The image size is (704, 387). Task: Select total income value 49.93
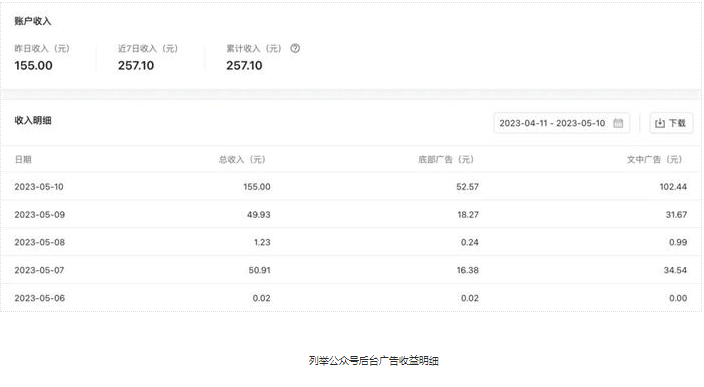[259, 215]
